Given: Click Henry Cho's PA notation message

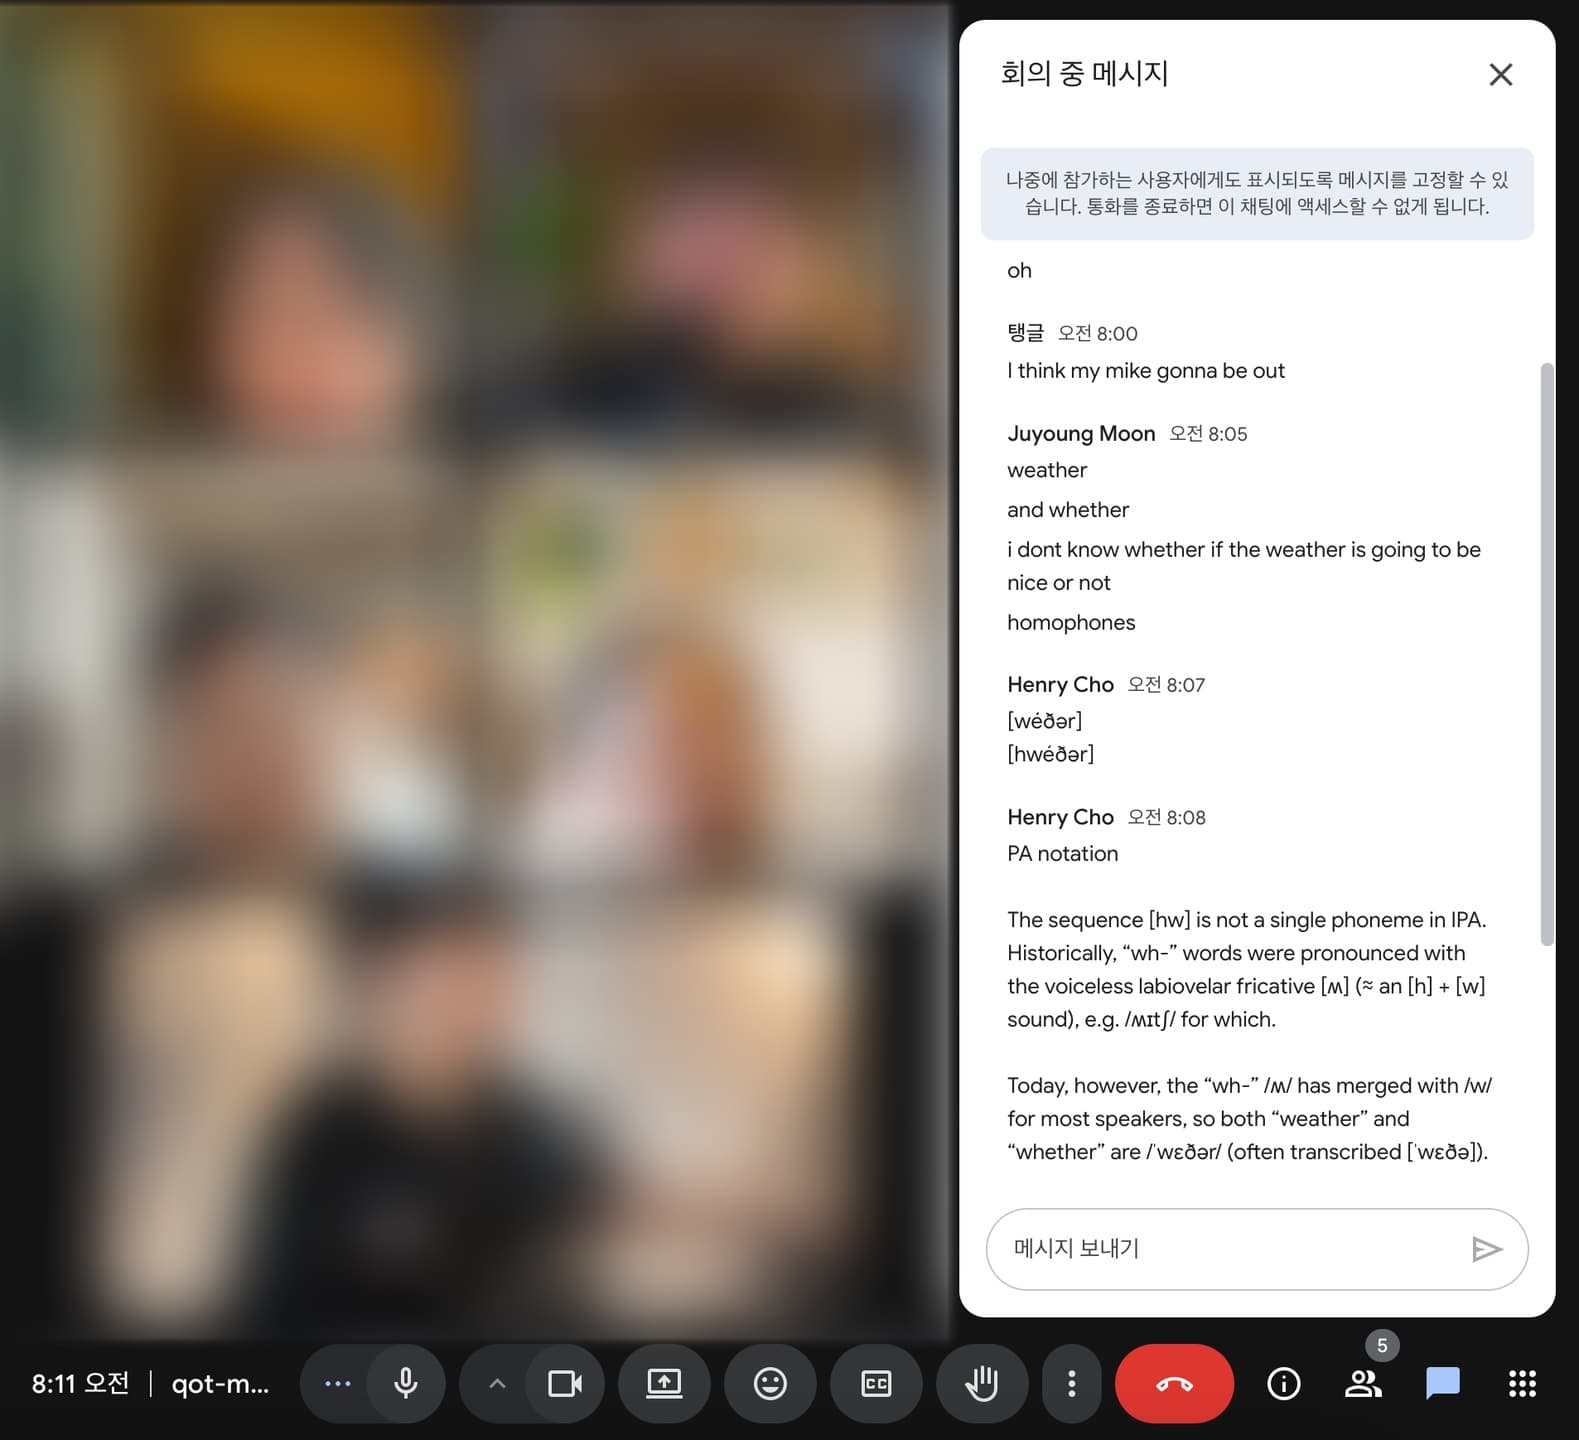Looking at the screenshot, I should tap(1062, 854).
